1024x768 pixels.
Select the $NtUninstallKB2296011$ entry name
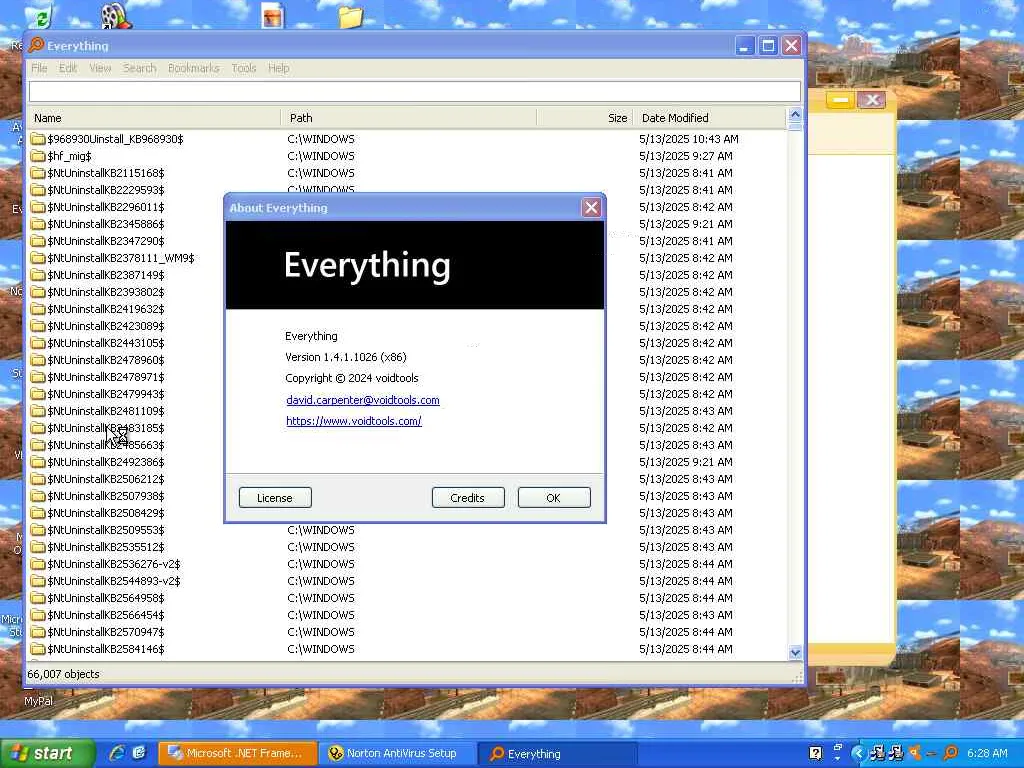(106, 207)
